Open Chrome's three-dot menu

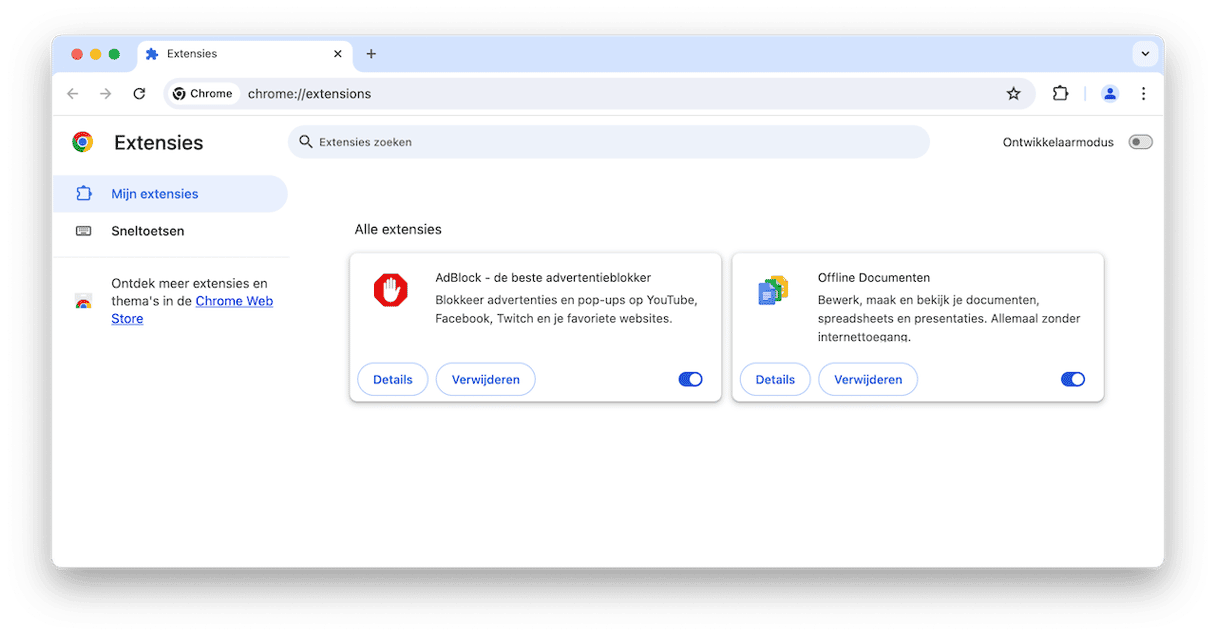(1143, 94)
